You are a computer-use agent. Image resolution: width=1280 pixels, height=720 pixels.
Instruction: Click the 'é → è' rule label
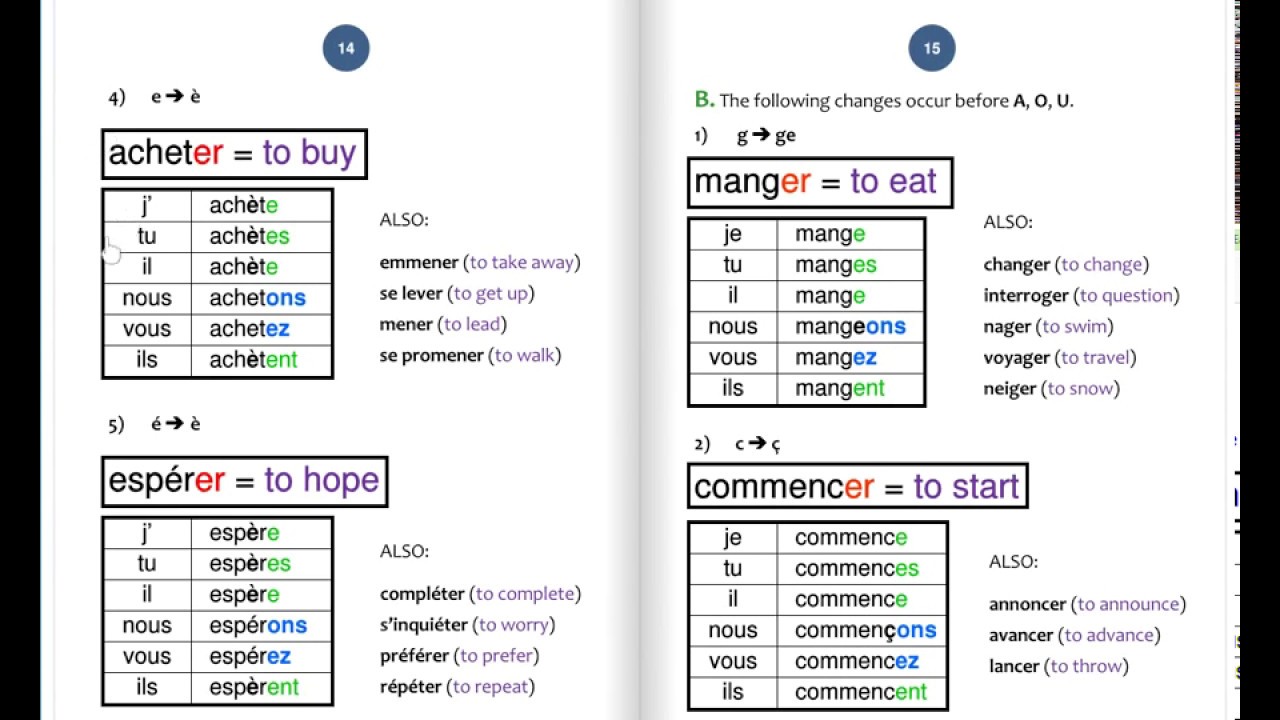(176, 424)
